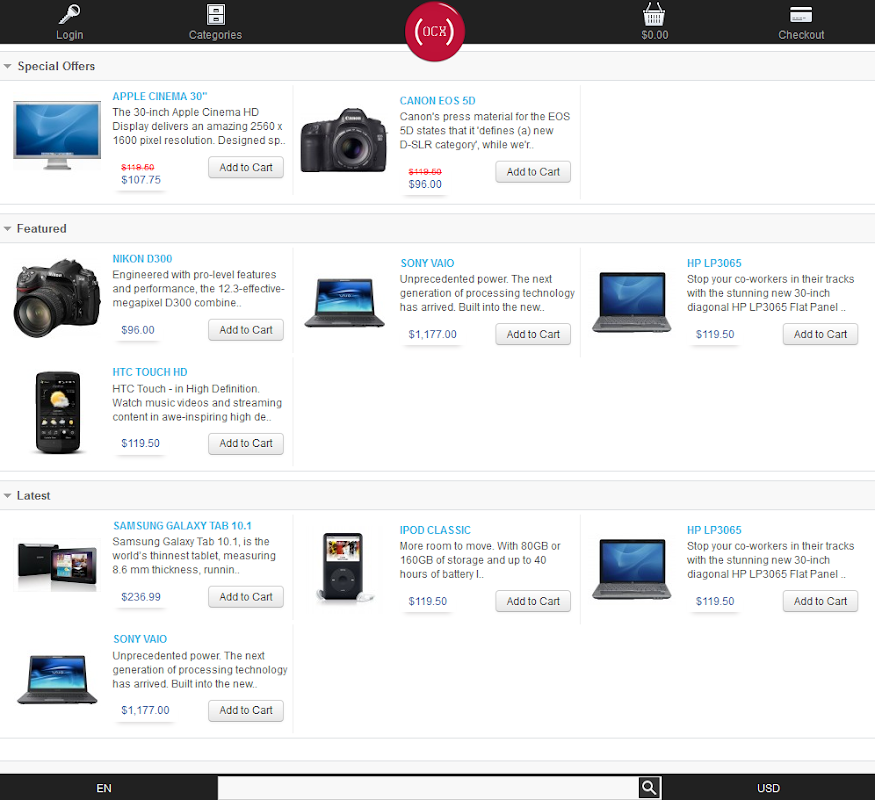This screenshot has height=800, width=875.
Task: Add Samsung Galaxy Tab 10.1 to cart
Action: click(246, 597)
